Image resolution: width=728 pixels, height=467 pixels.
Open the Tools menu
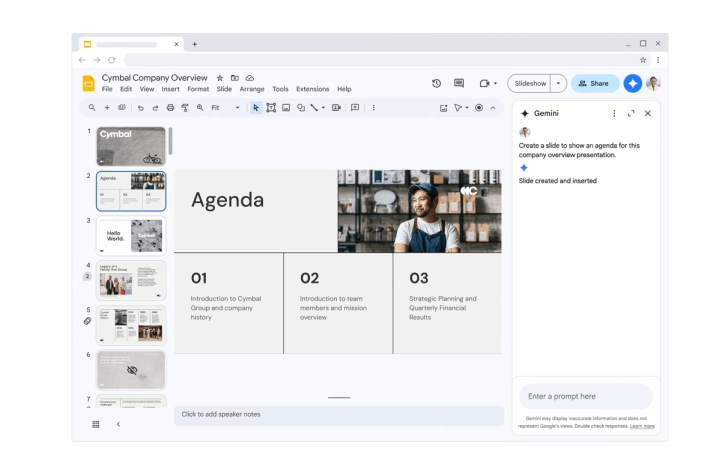tap(280, 89)
